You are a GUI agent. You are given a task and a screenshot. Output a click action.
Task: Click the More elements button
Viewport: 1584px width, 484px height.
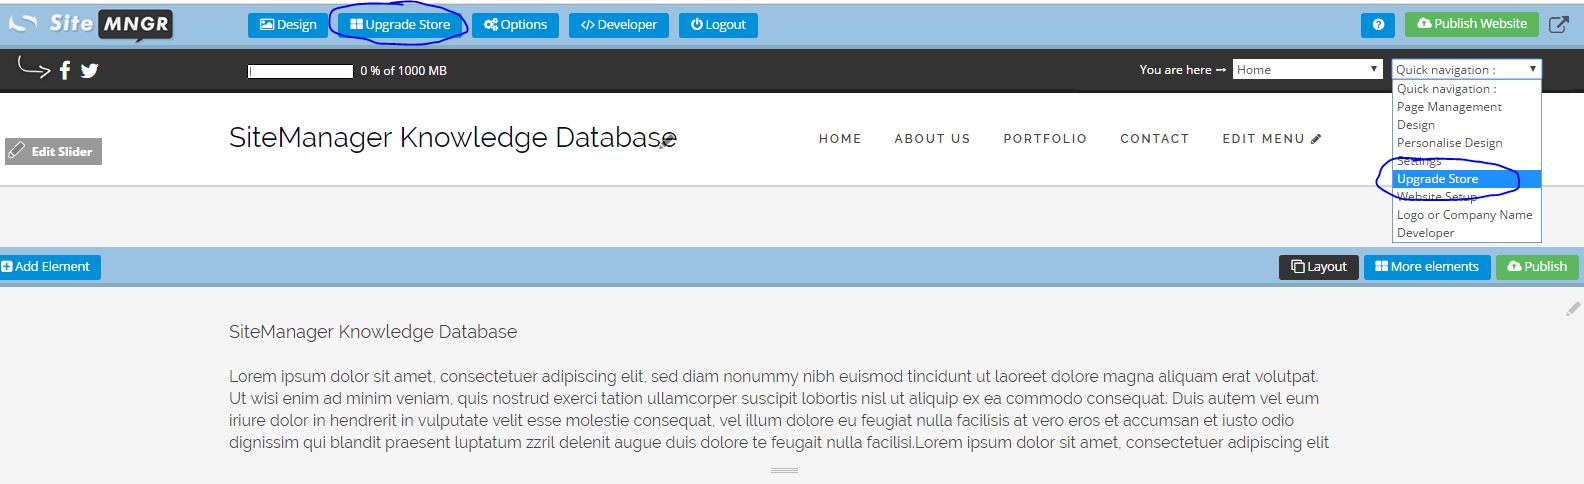click(1427, 267)
